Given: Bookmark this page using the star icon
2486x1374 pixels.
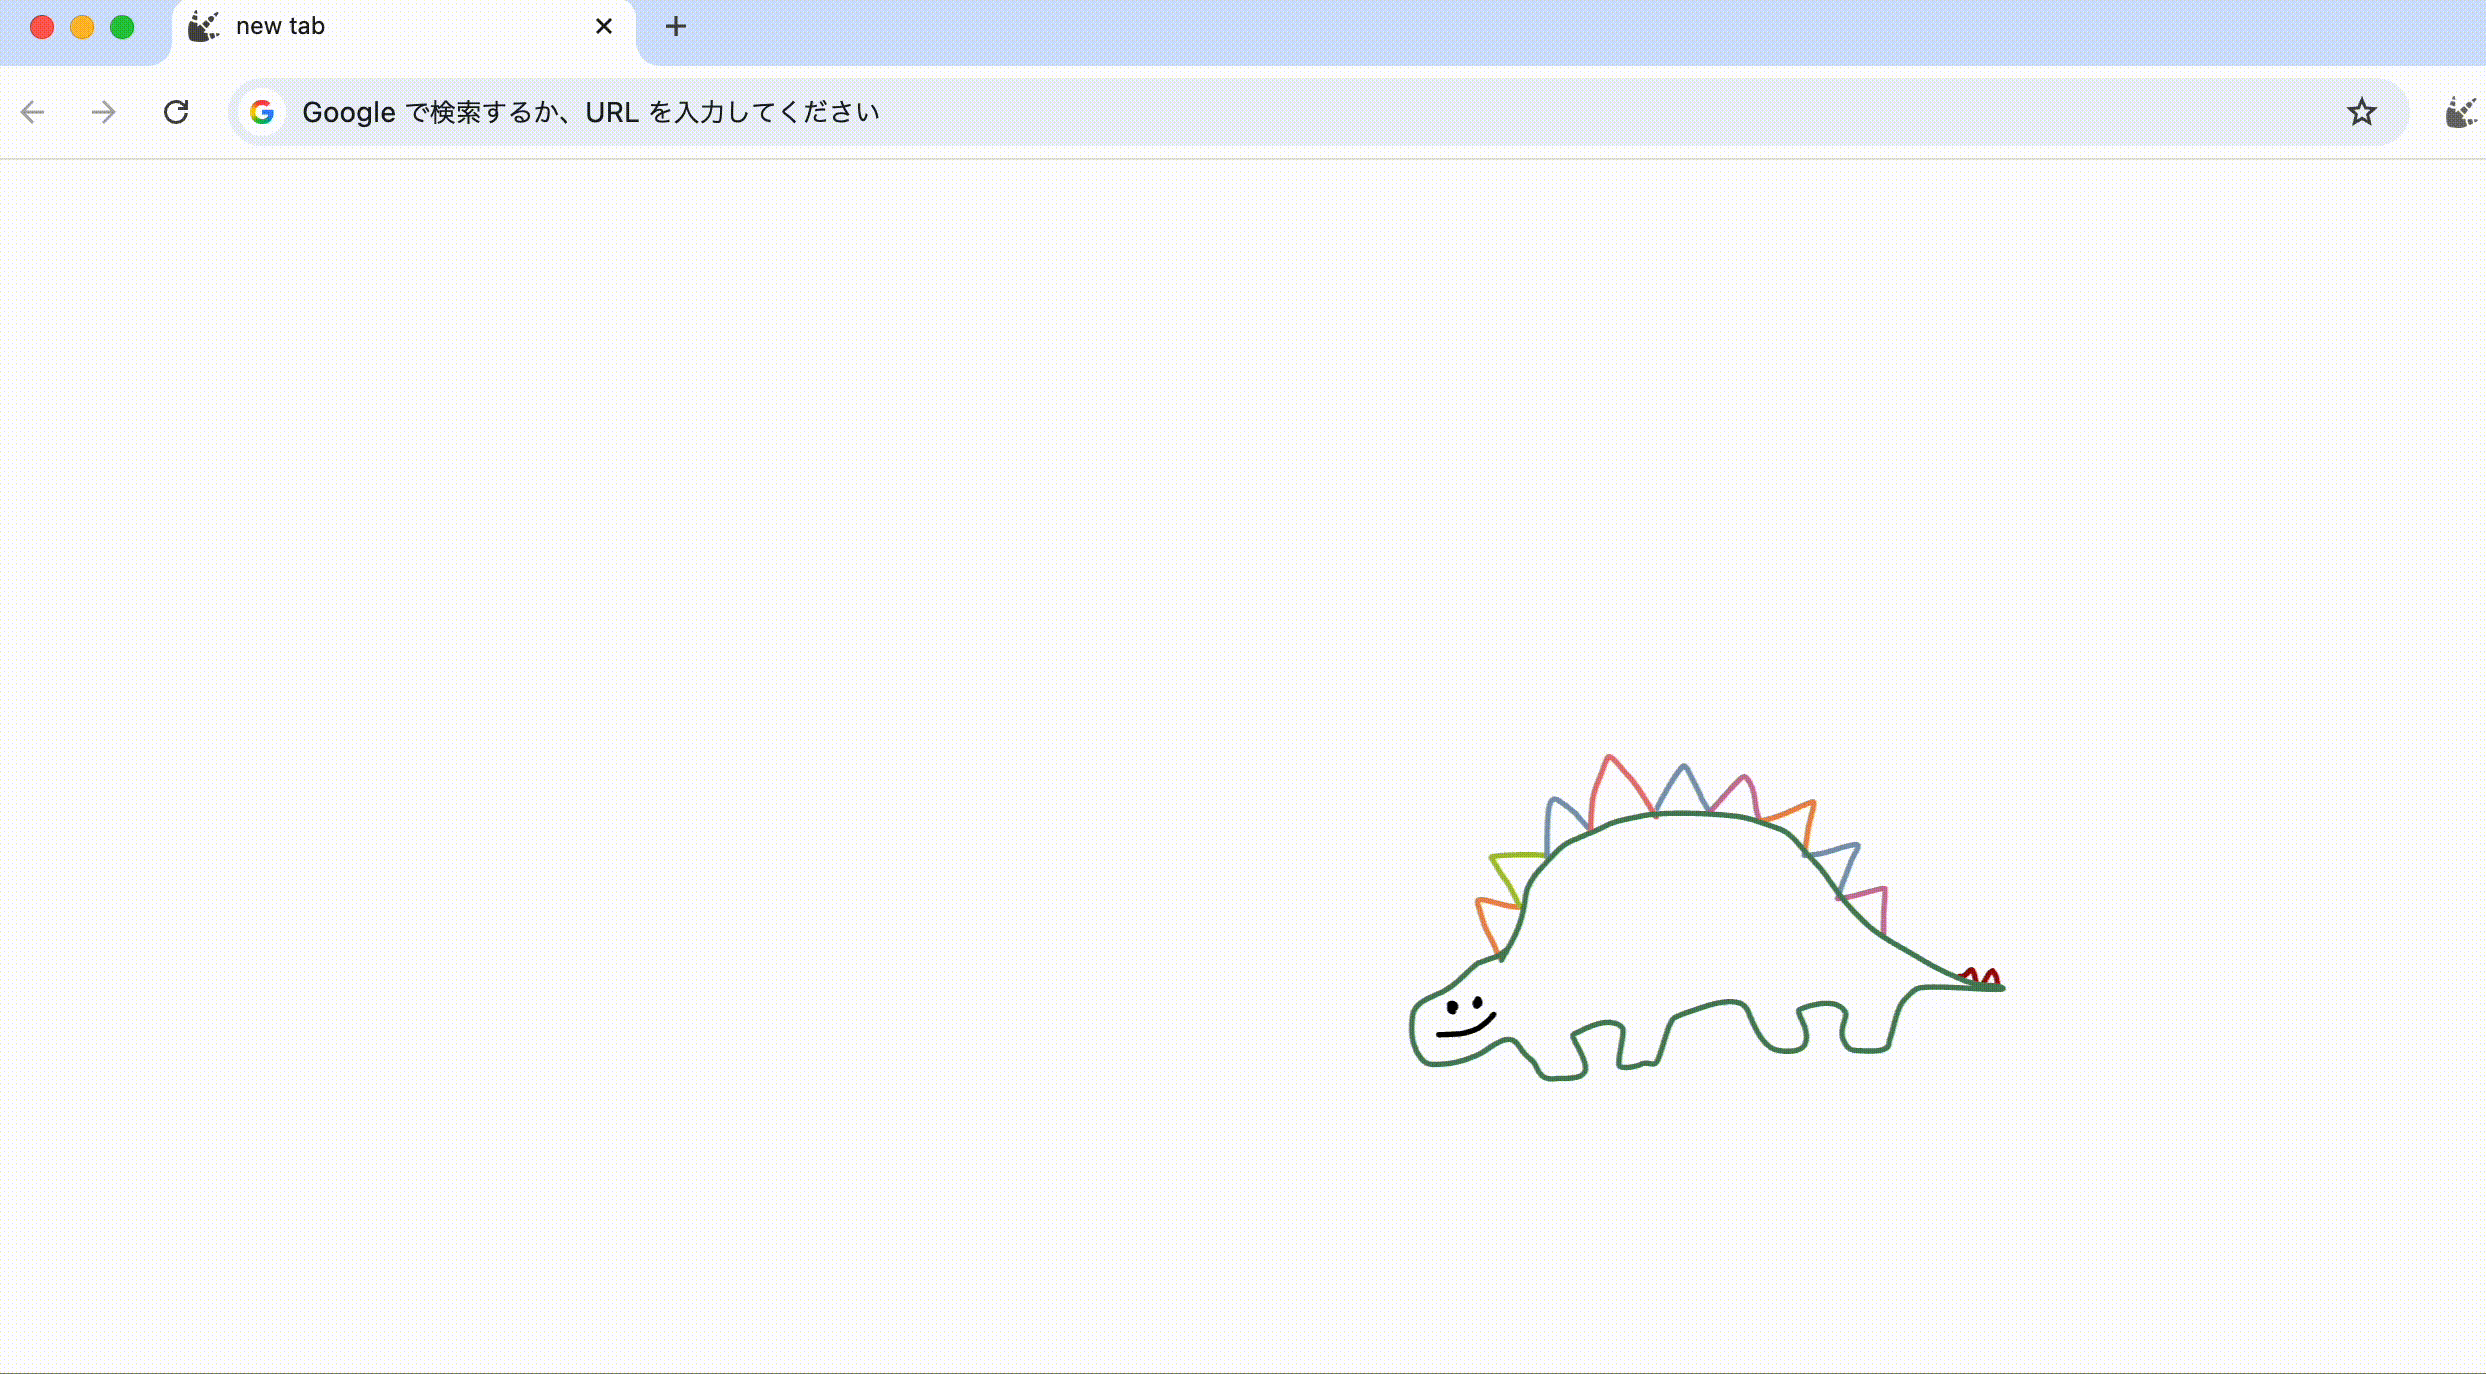Looking at the screenshot, I should [2362, 112].
